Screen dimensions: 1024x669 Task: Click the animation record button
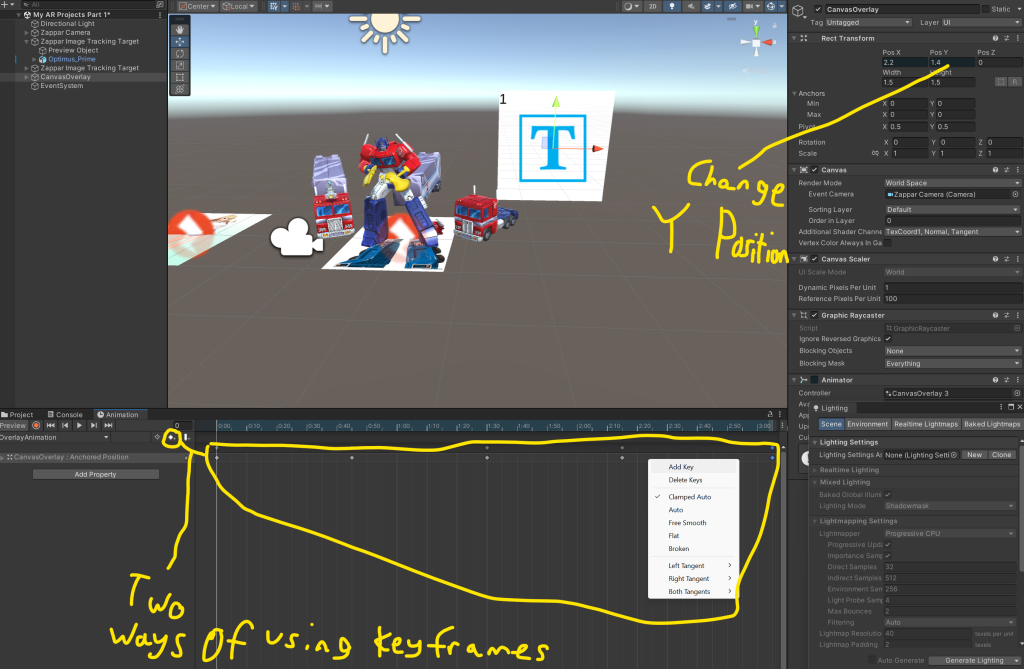click(x=36, y=426)
